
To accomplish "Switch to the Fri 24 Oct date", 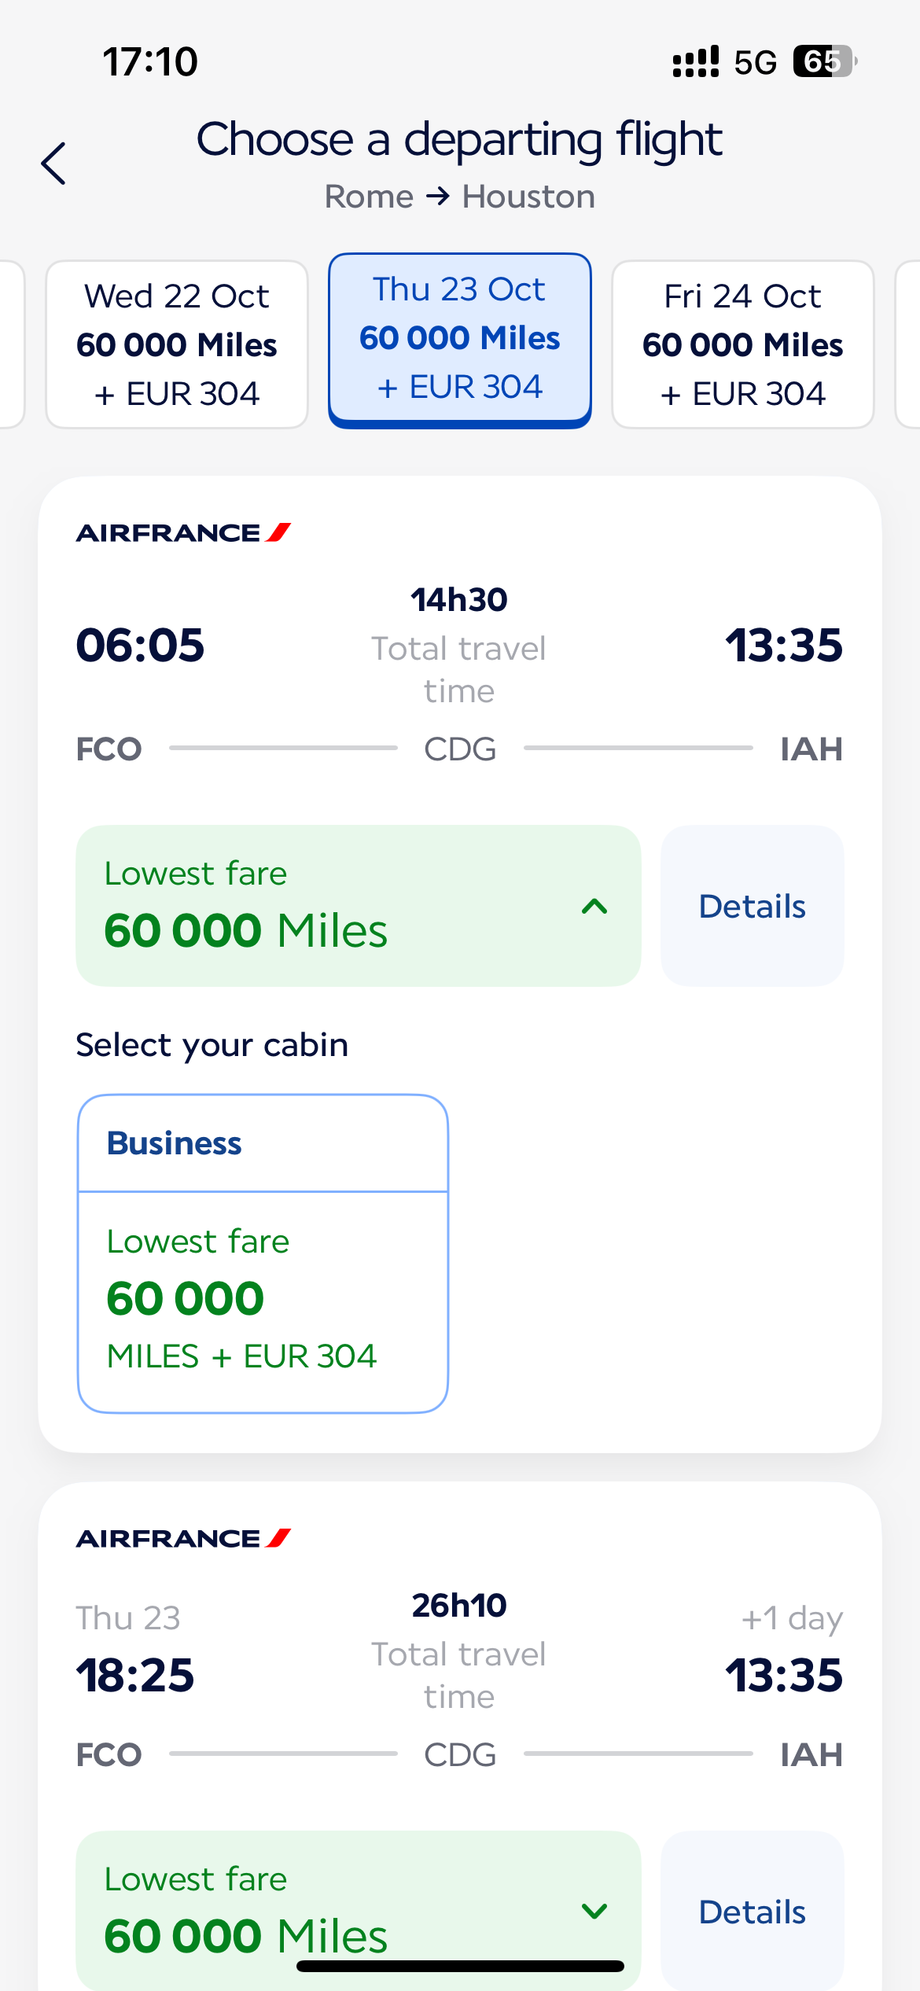I will click(x=743, y=345).
